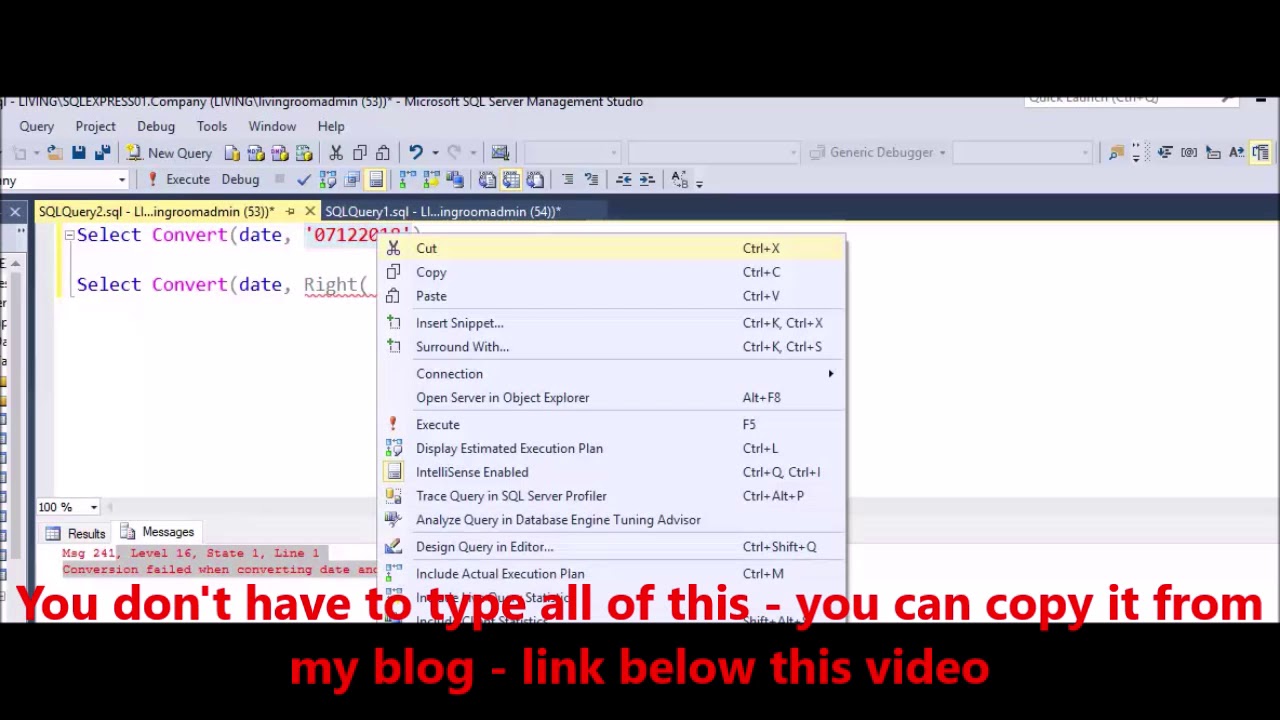Click the Query Options toolbar icon
Viewport: 1280px width, 720px height.
coord(352,180)
